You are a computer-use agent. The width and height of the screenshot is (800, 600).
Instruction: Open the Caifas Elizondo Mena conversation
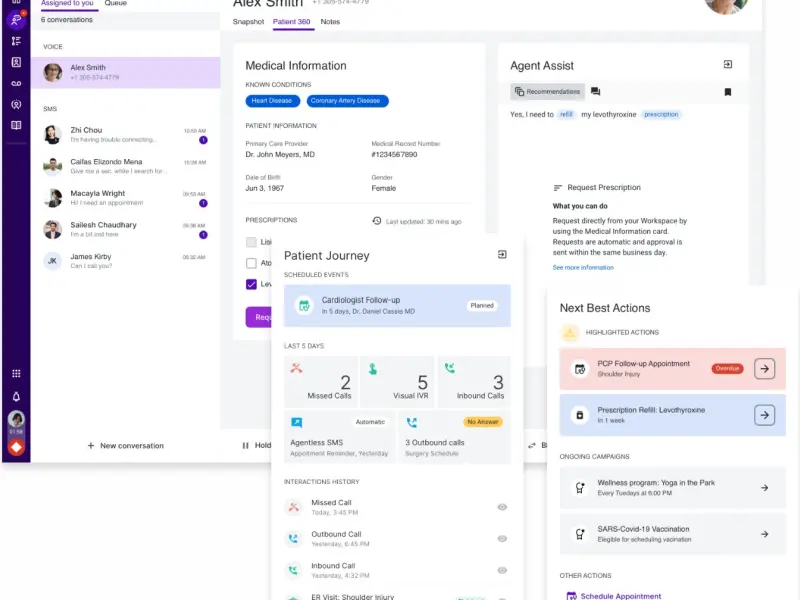click(126, 166)
